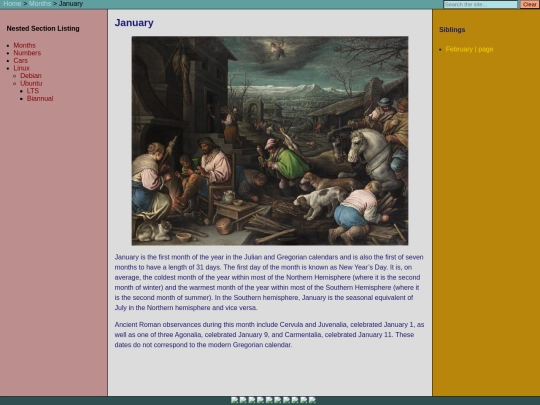
Task: Click the Clear search button
Action: coord(529,4)
